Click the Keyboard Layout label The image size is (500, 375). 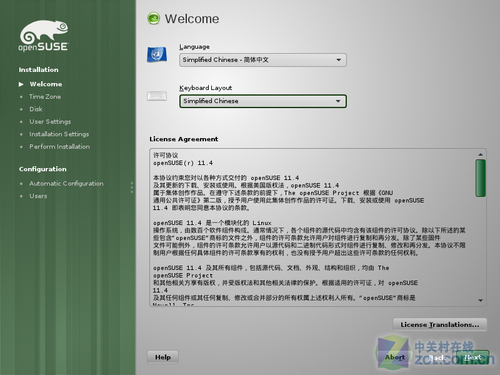pos(206,88)
